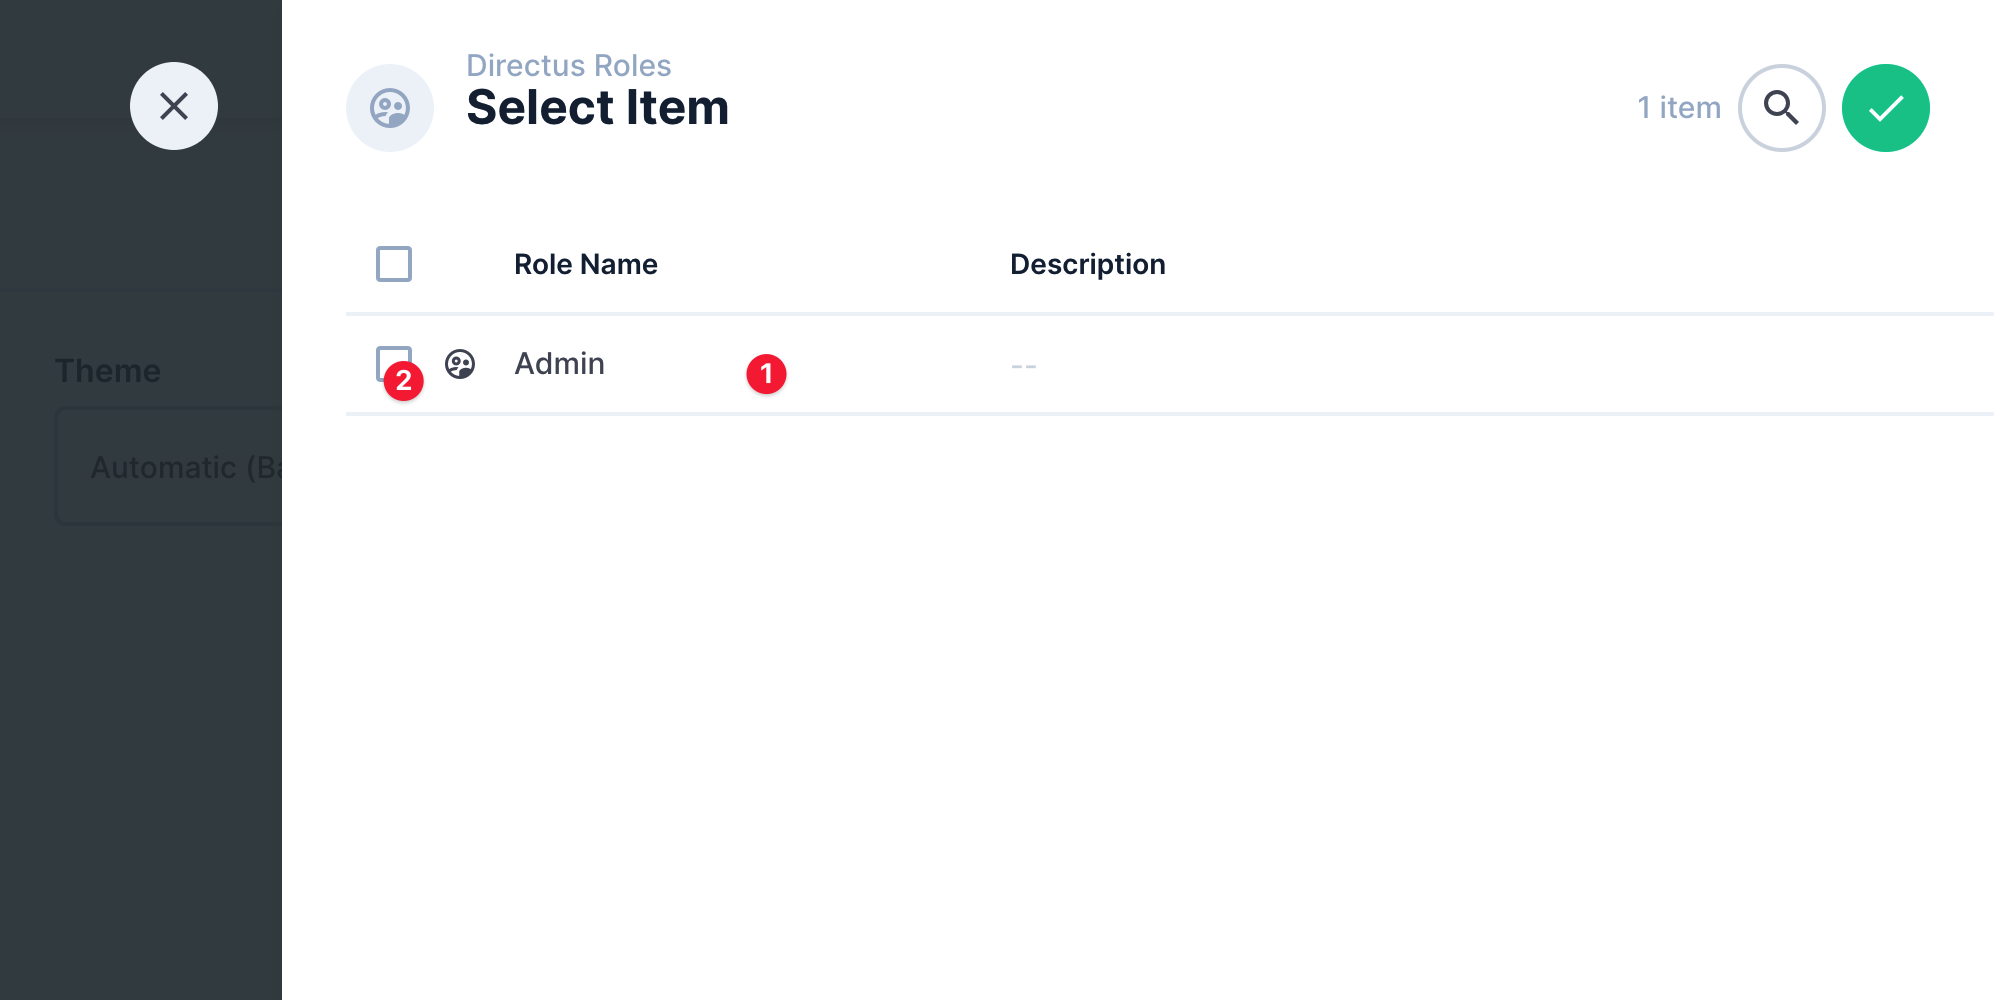Toggle the select-all checkbox in header
Image resolution: width=1994 pixels, height=1000 pixels.
[394, 264]
